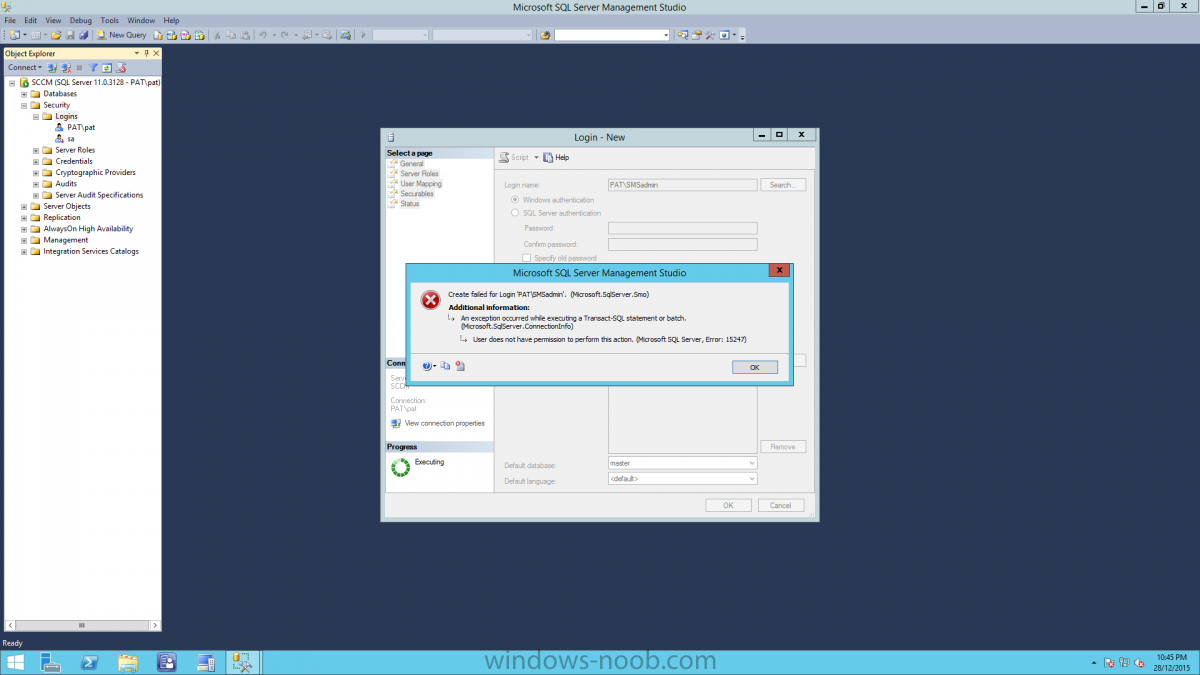The width and height of the screenshot is (1200, 675).
Task: Select the Server Roles page in Login dialog
Action: tap(419, 173)
